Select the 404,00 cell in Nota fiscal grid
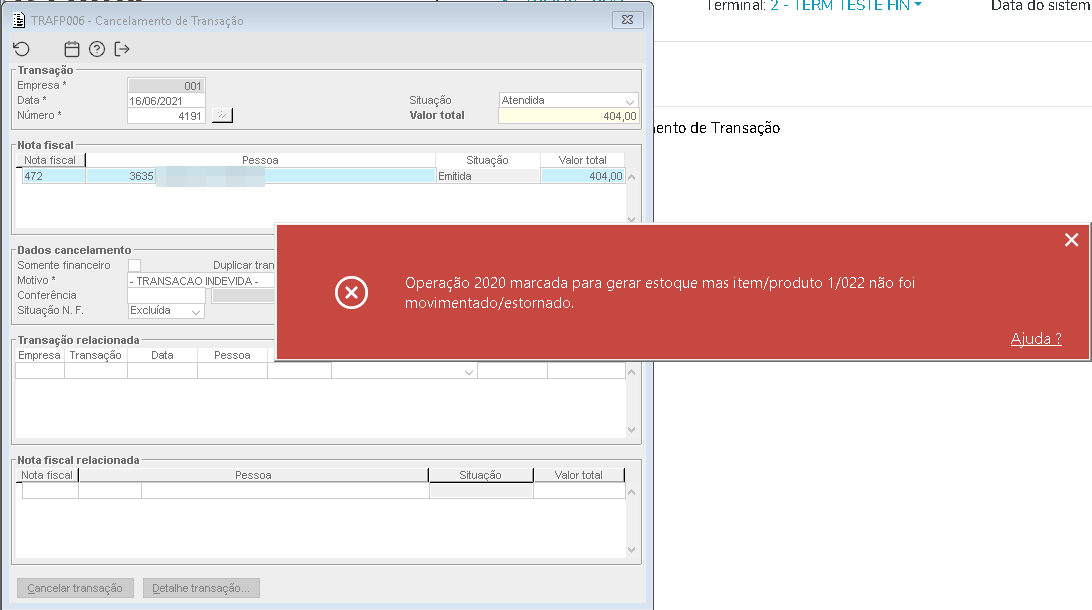Screen dimensions: 1092x610 point(582,176)
